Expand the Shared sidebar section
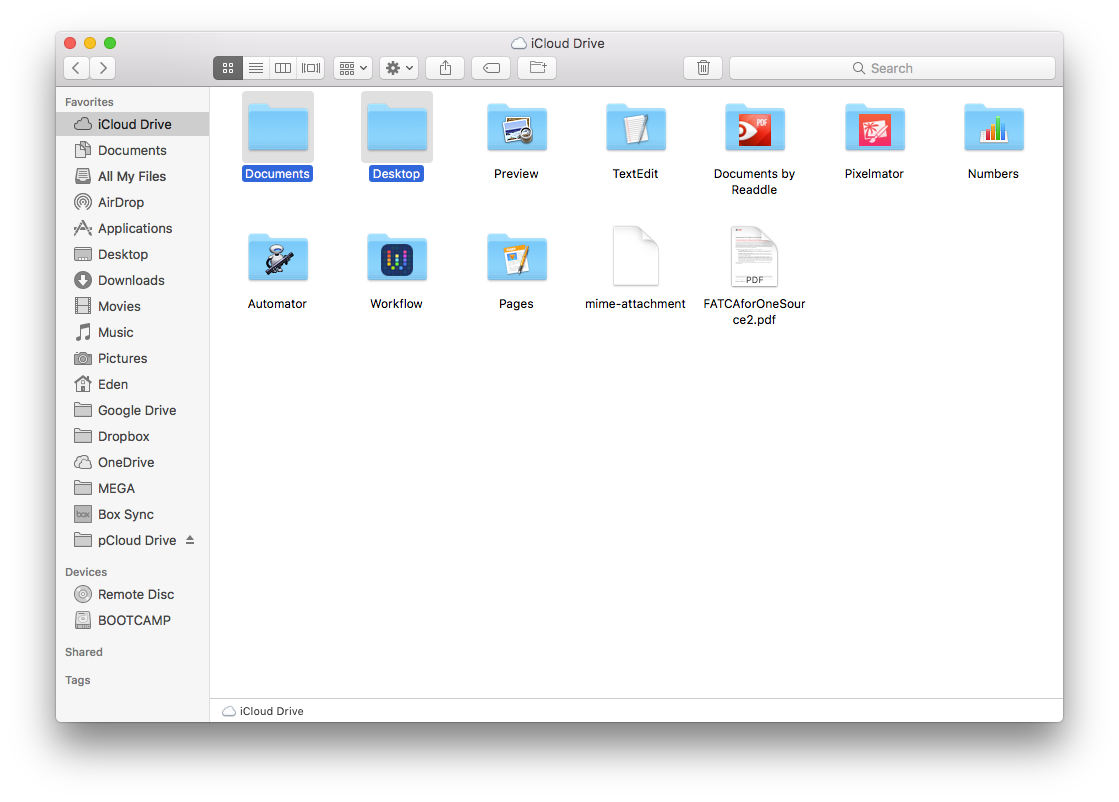The width and height of the screenshot is (1119, 802). pos(83,652)
